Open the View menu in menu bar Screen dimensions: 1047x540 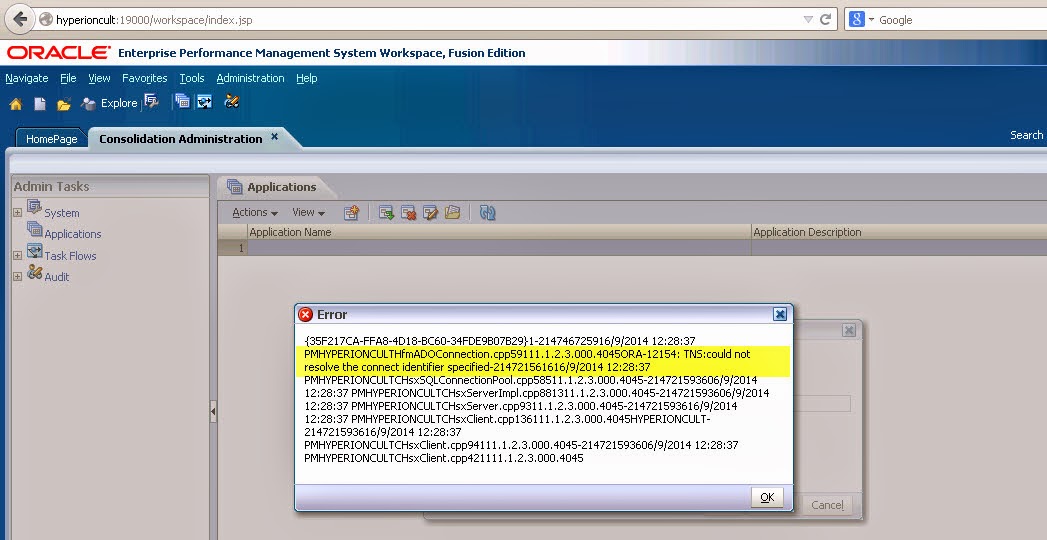coord(99,78)
